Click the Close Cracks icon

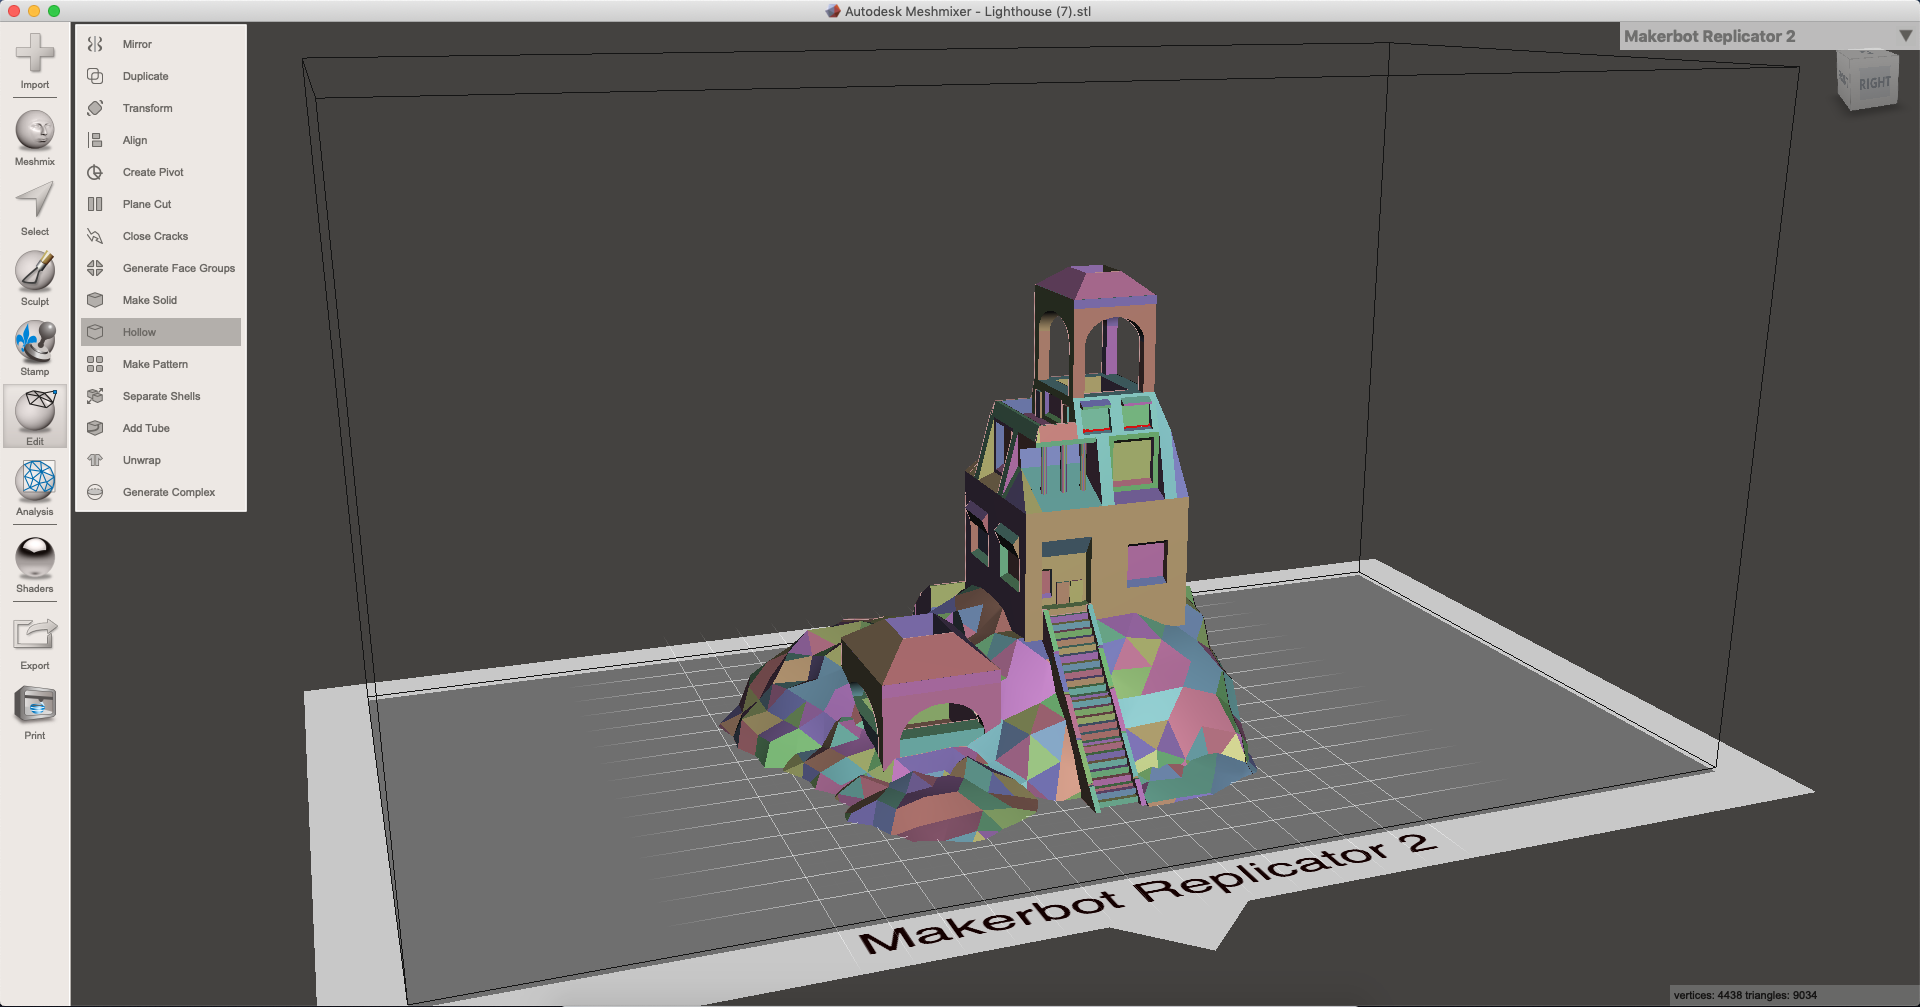(x=95, y=236)
